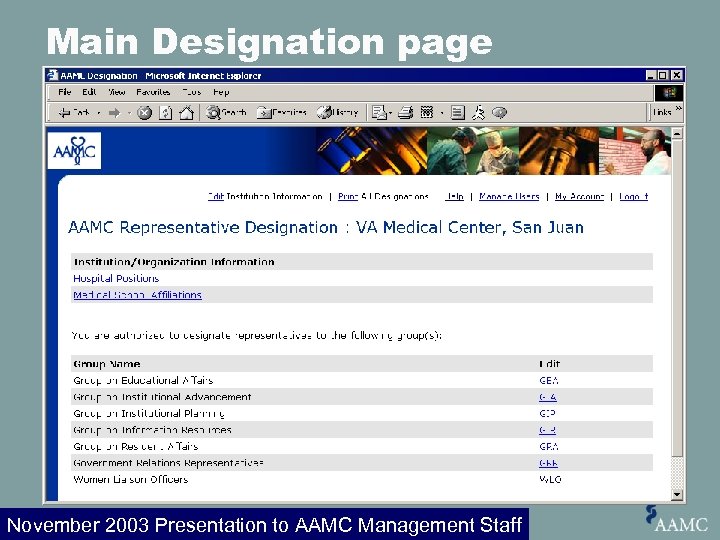The image size is (720, 540).
Task: Click the Windows flag throbber icon
Action: [669, 93]
